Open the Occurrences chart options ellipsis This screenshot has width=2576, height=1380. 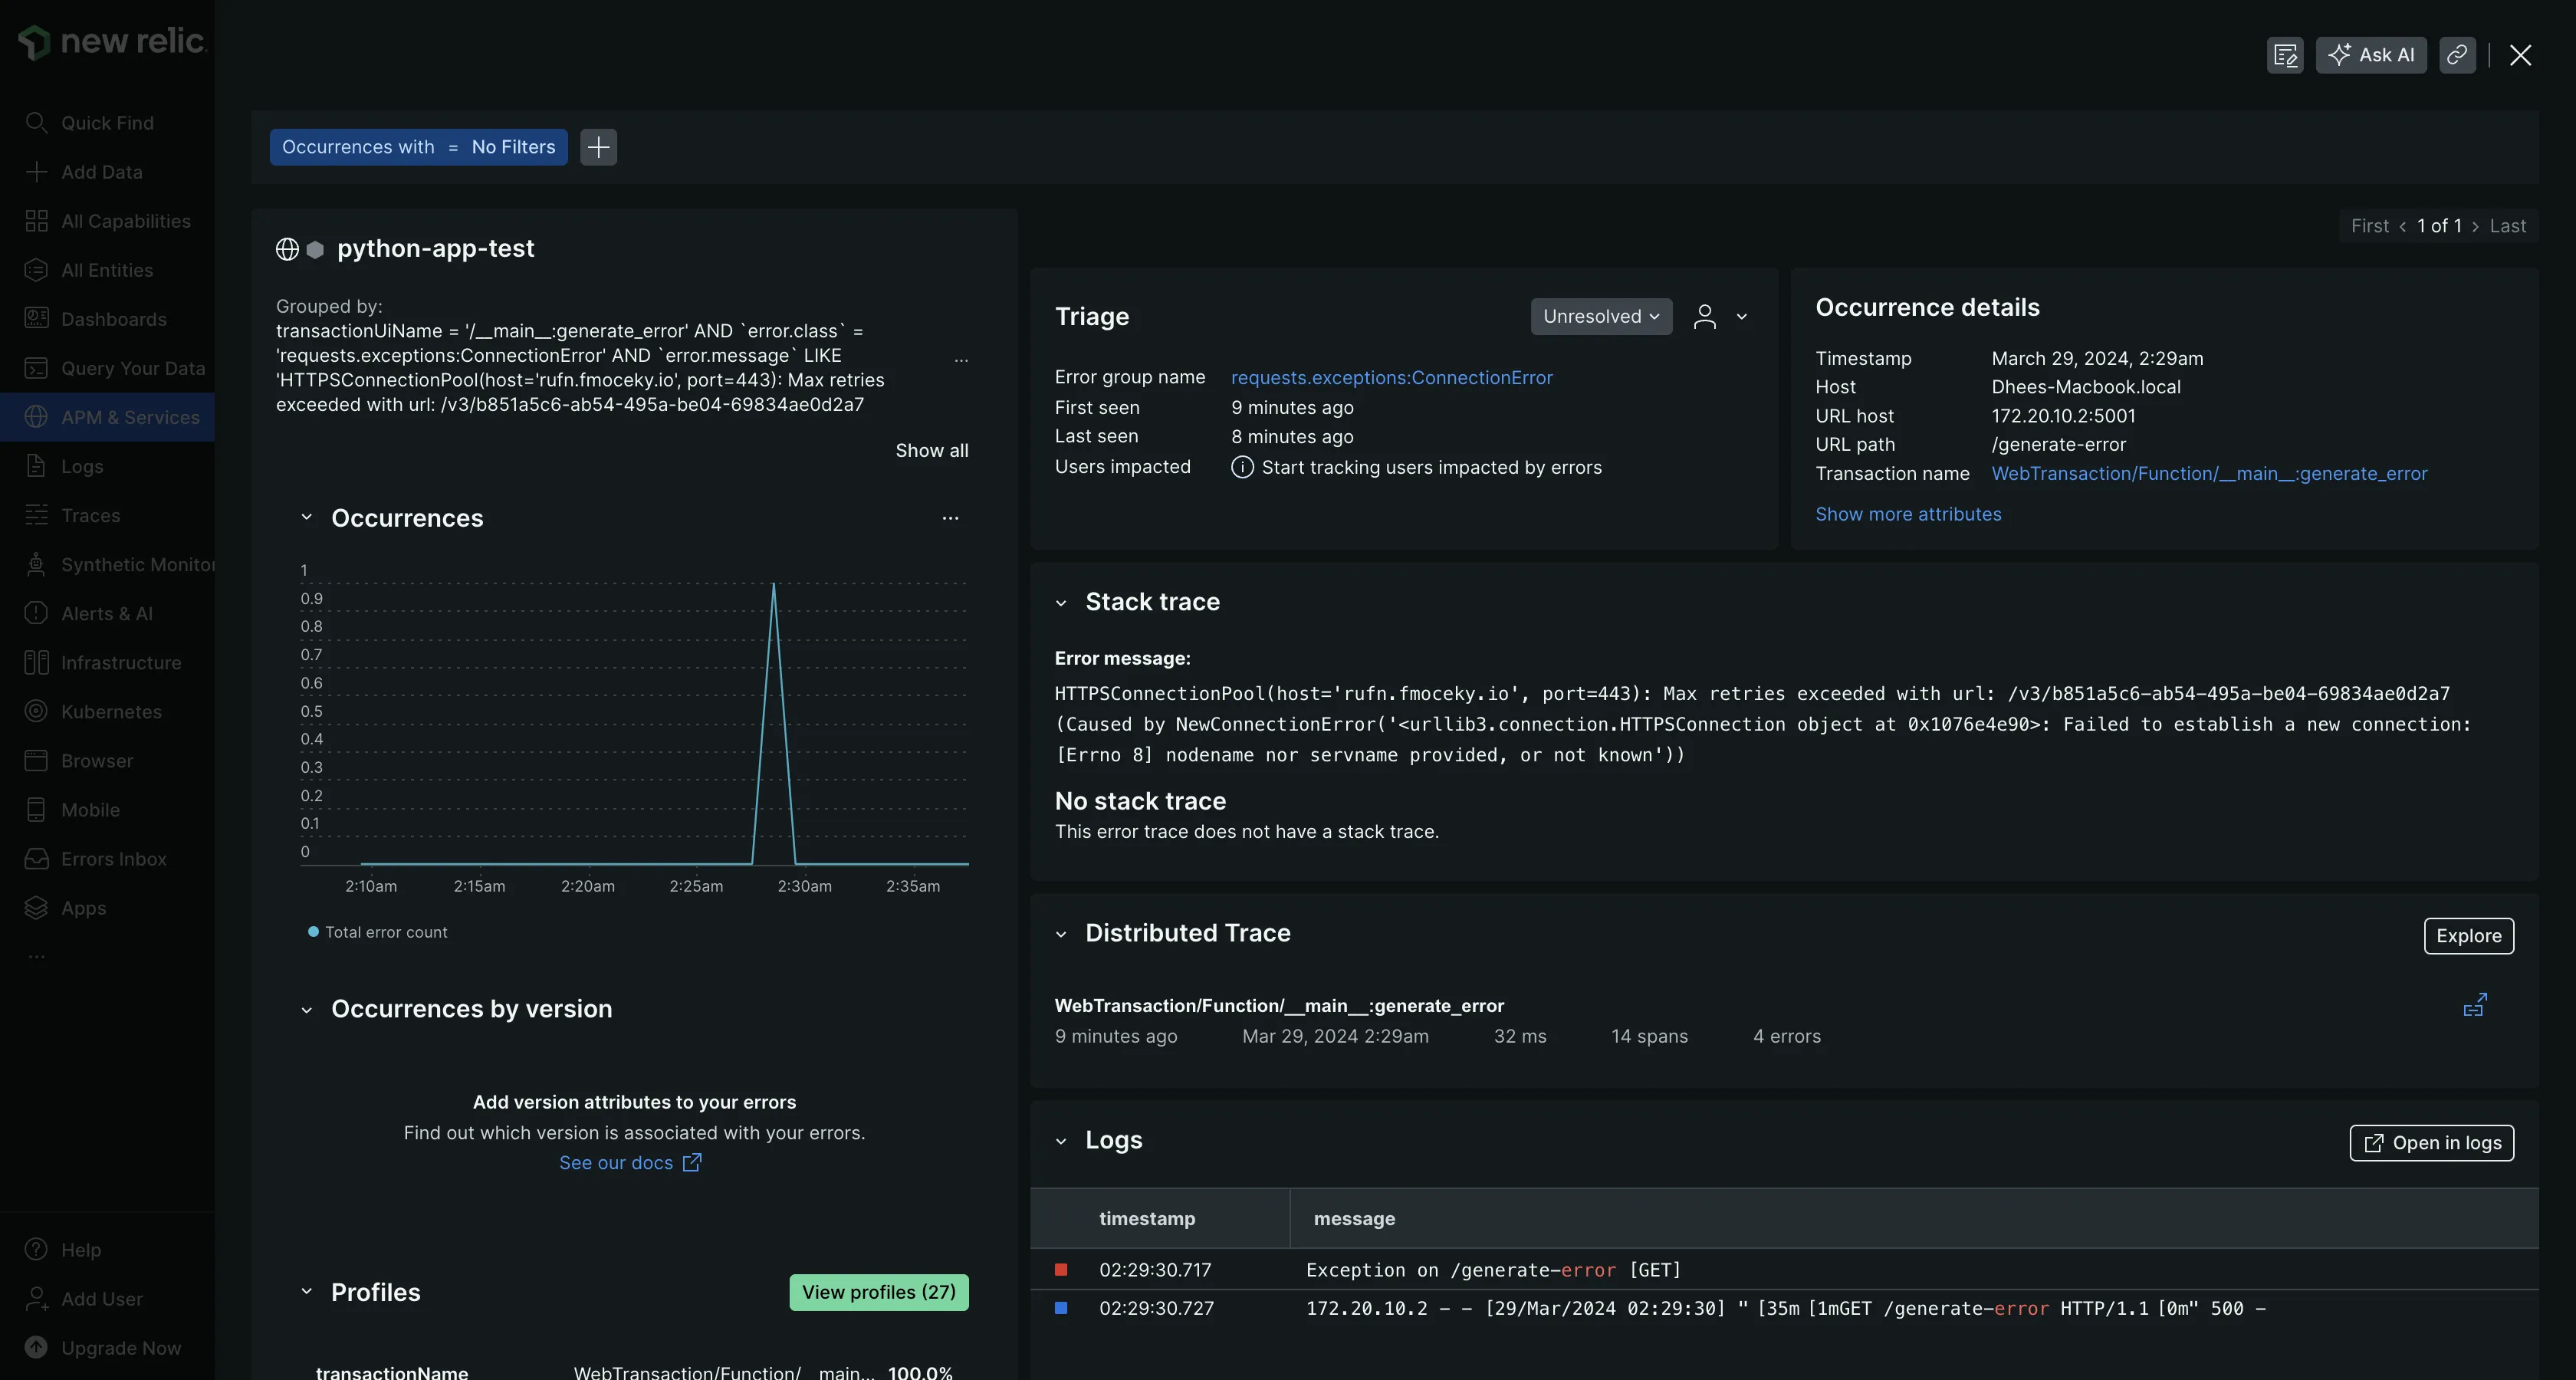click(x=950, y=518)
